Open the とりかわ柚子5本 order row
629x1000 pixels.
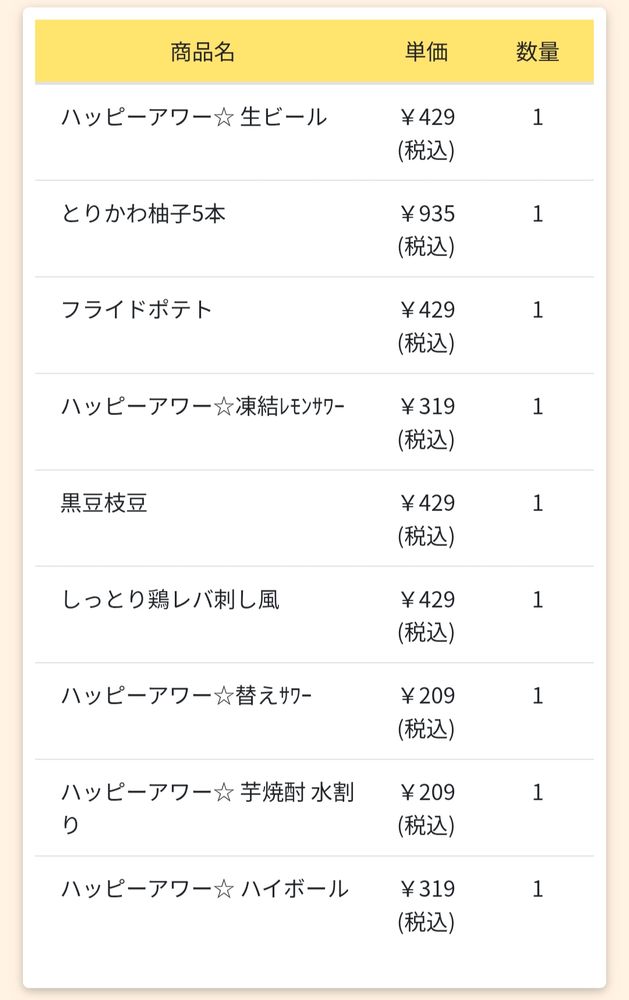[x=314, y=229]
